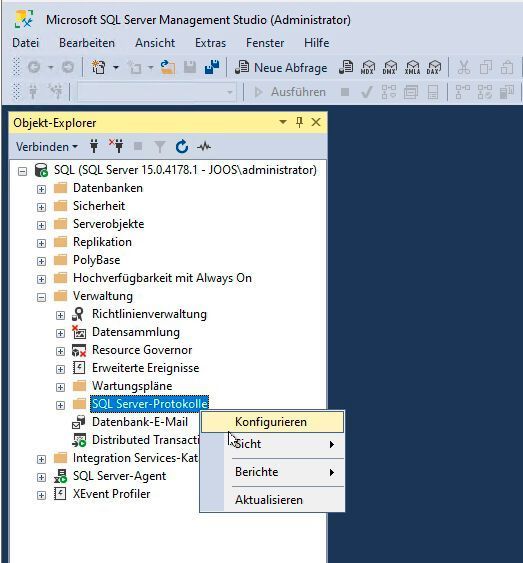Pin the Objekt-Explorer panel with pushpin icon
Screen dimensions: 523x563
(299, 122)
